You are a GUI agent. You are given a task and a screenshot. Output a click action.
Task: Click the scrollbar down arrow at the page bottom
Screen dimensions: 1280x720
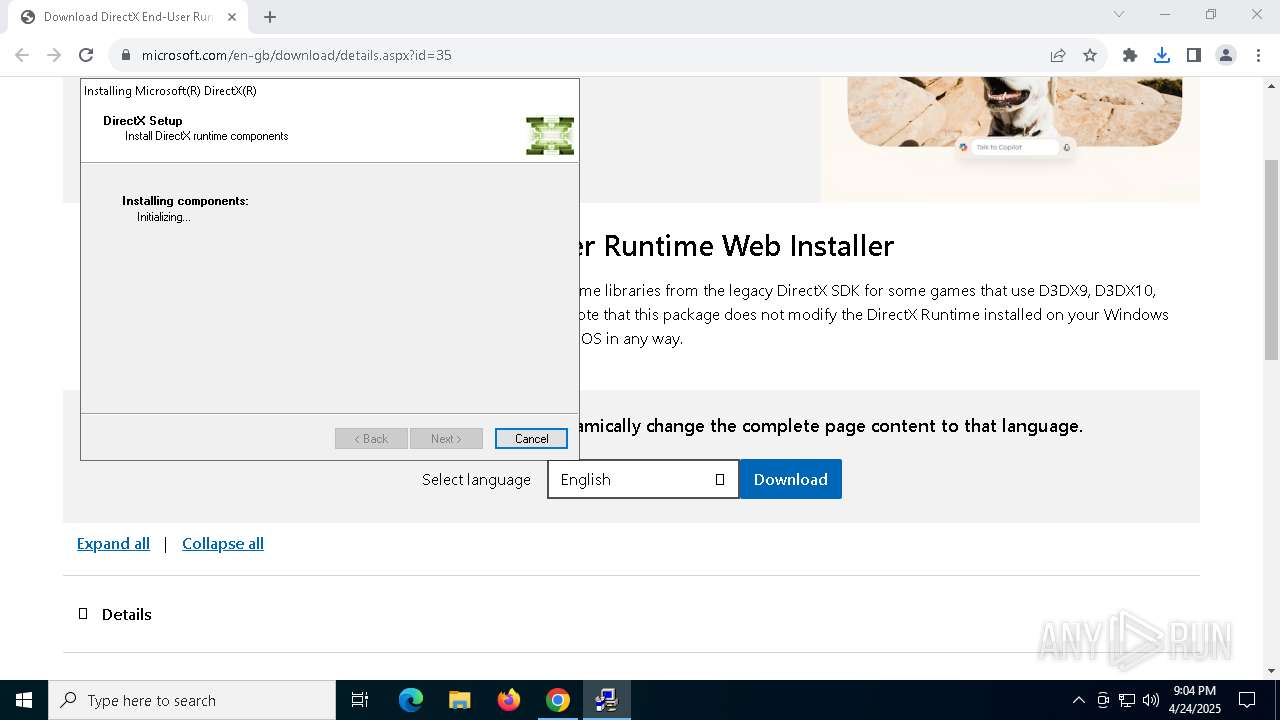coord(1271,670)
